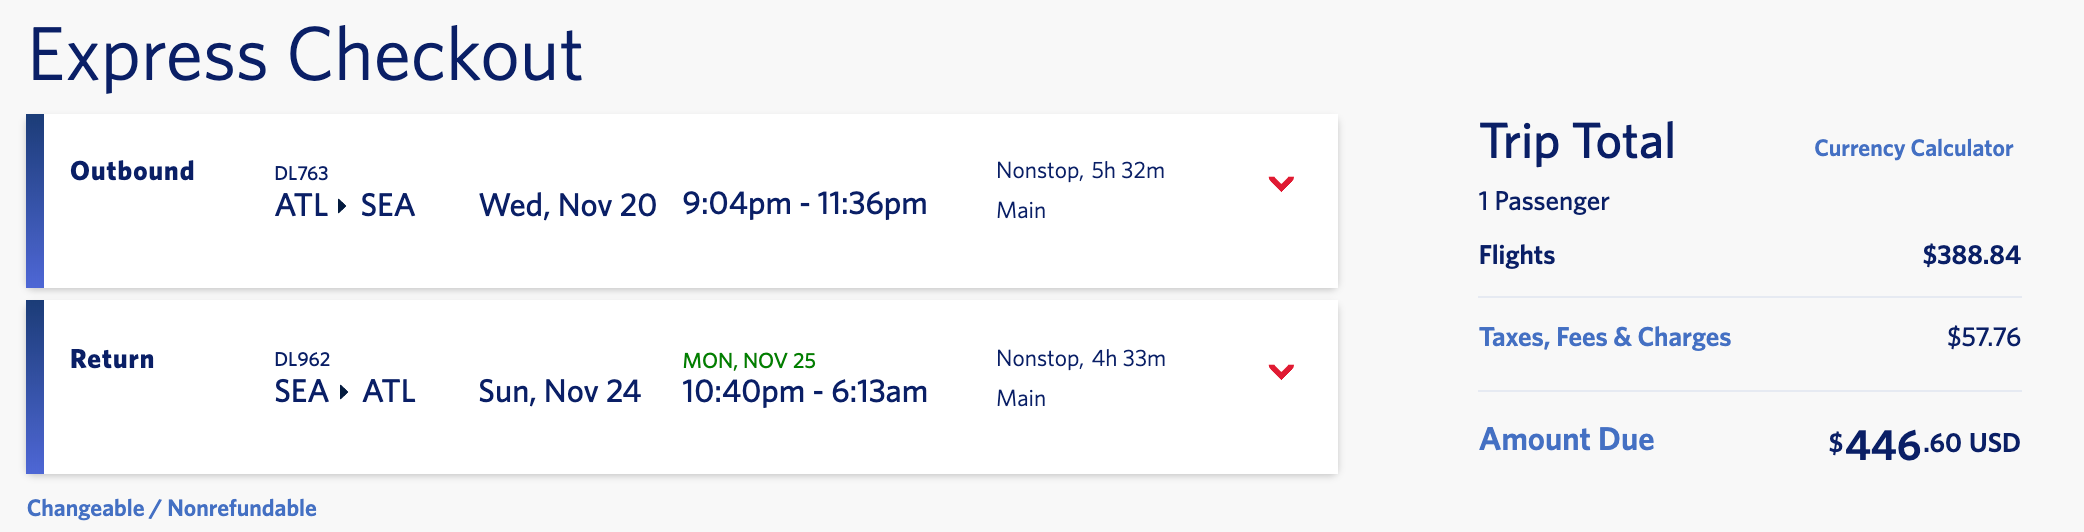Select the DL763 flight number
Viewport: 2084px width, 532px height.
click(301, 174)
